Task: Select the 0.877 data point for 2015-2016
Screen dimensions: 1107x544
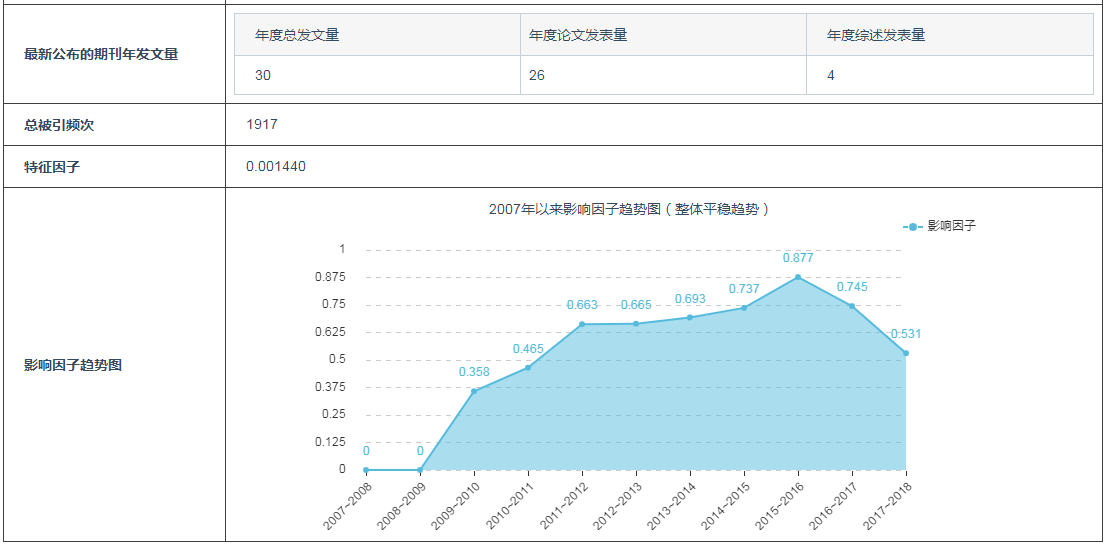Action: 798,277
